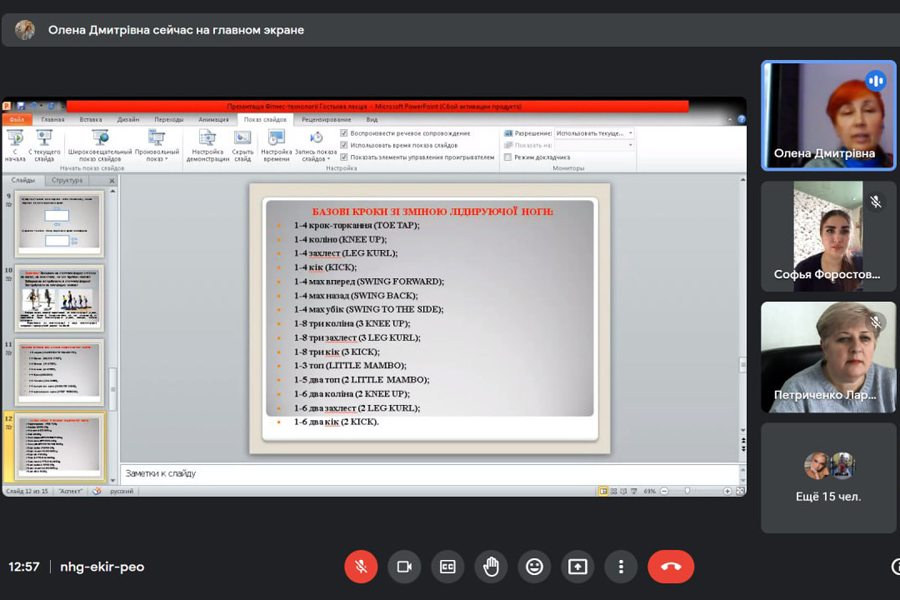Uncheck 'Использовать время показа слайдов'
The height and width of the screenshot is (600, 900).
click(x=345, y=145)
